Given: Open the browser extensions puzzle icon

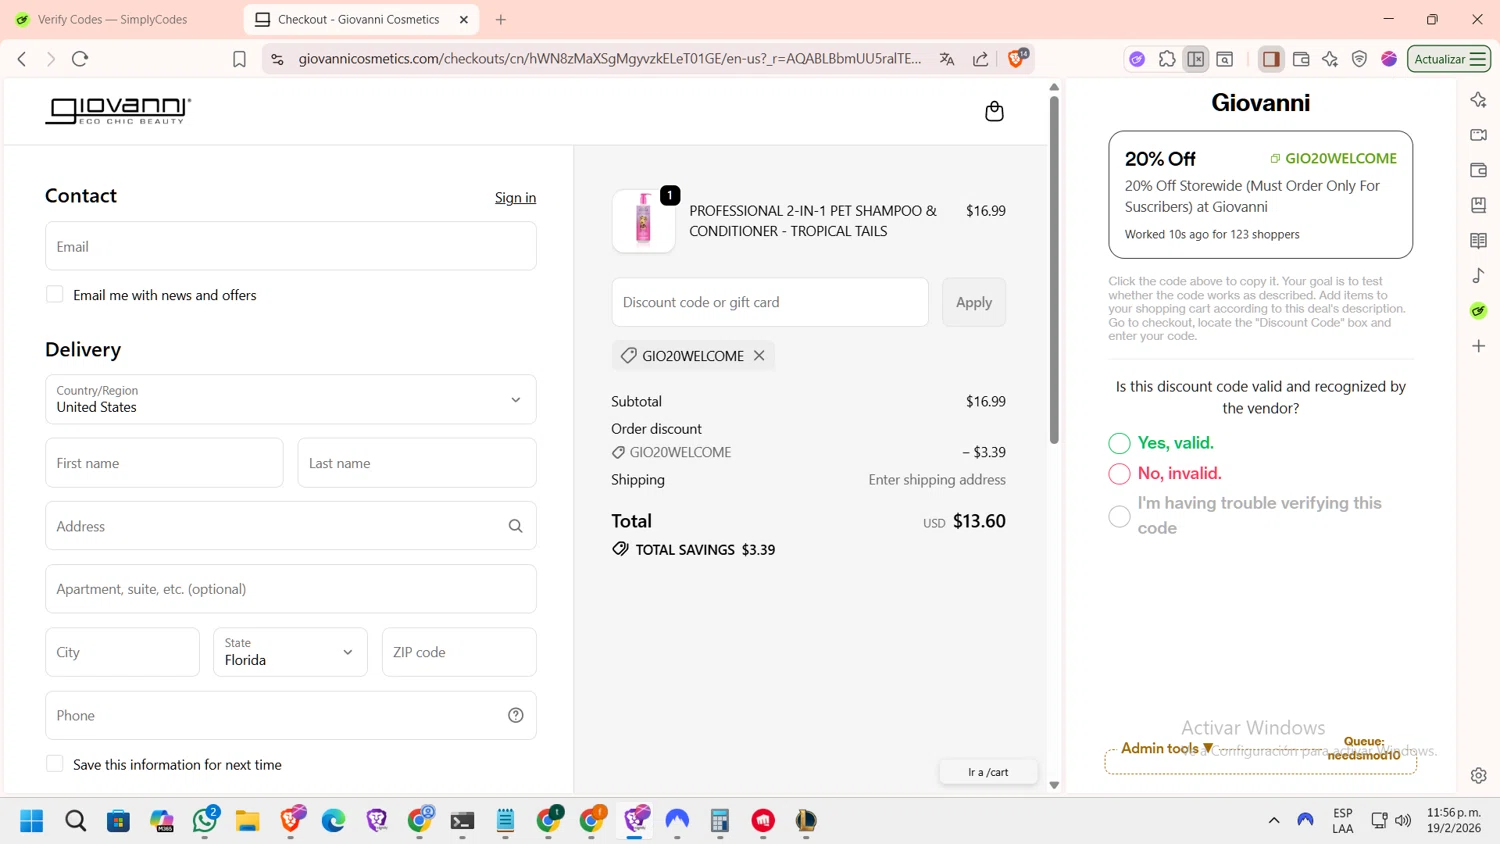Looking at the screenshot, I should (1166, 59).
